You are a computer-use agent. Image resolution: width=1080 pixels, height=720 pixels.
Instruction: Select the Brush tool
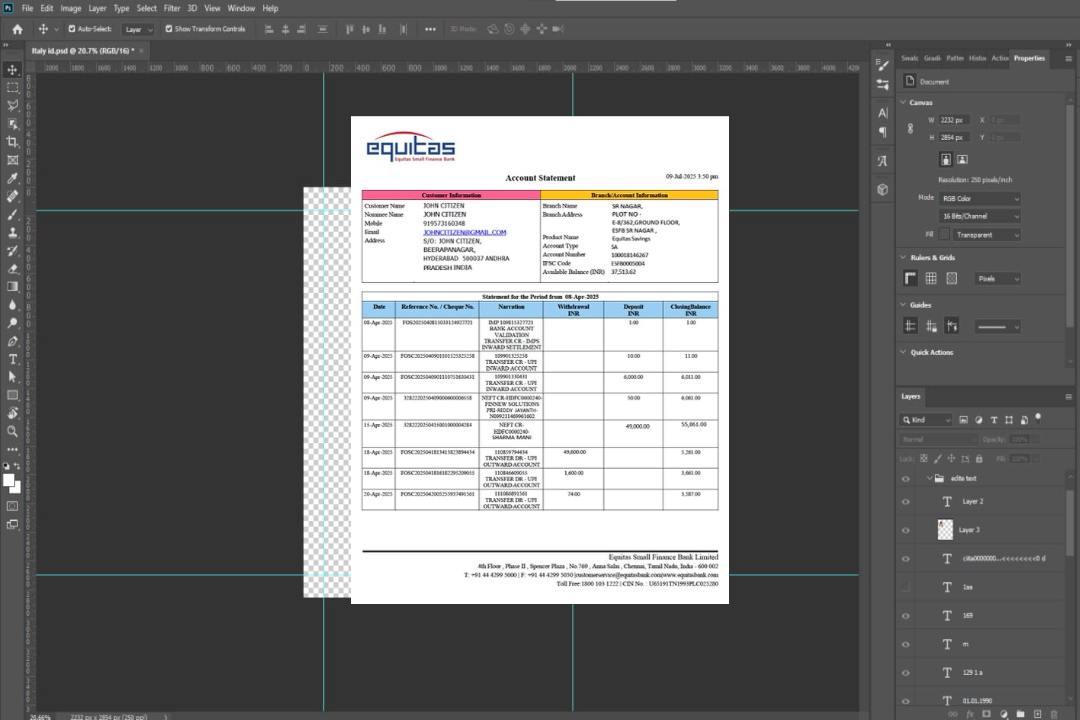click(12, 214)
